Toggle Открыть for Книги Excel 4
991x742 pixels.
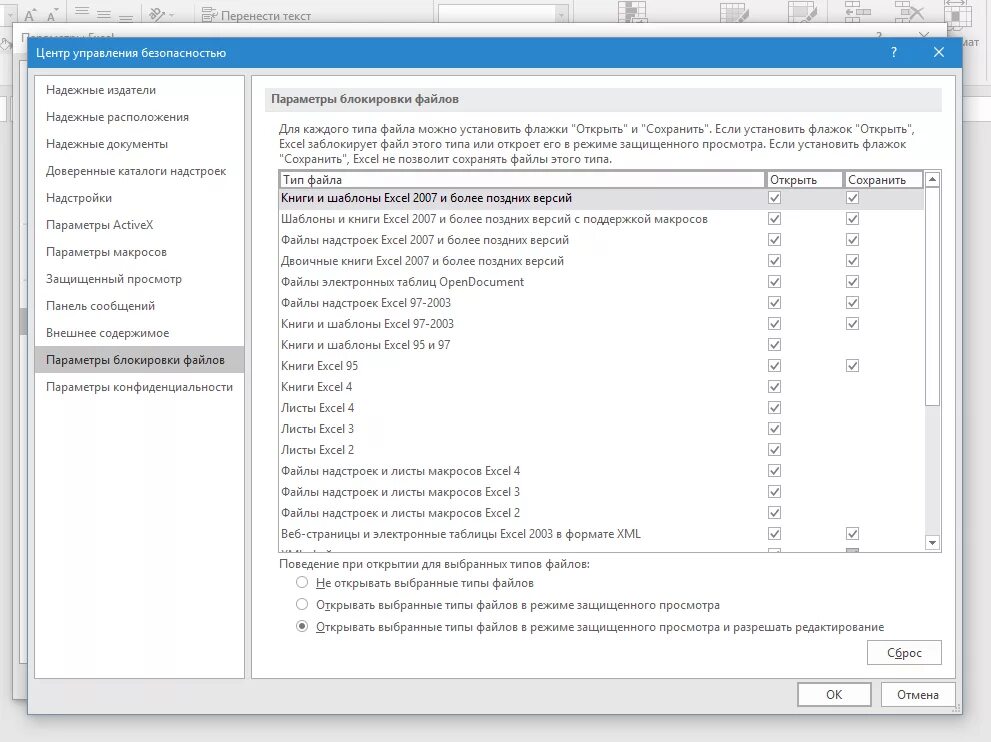click(774, 386)
